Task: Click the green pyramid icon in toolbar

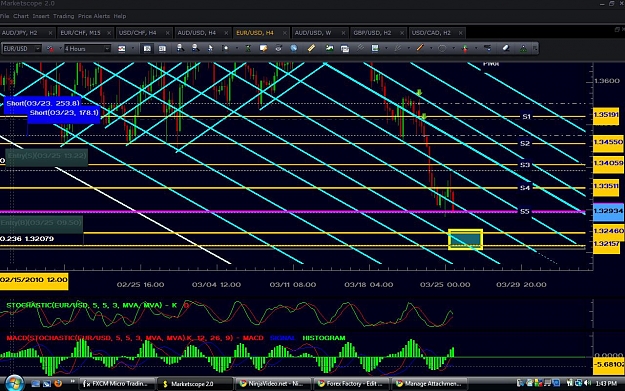Action: coord(523,48)
